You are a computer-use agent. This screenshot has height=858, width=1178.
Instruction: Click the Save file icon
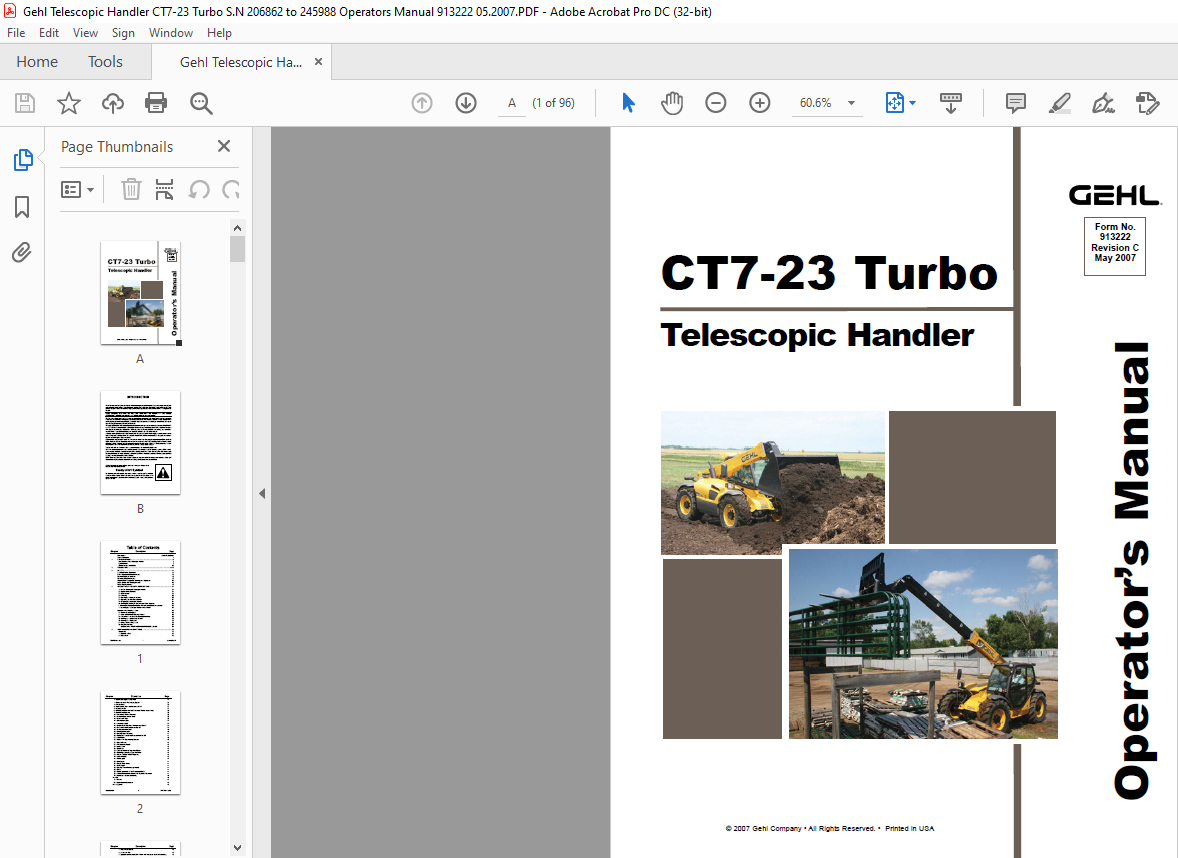25,103
